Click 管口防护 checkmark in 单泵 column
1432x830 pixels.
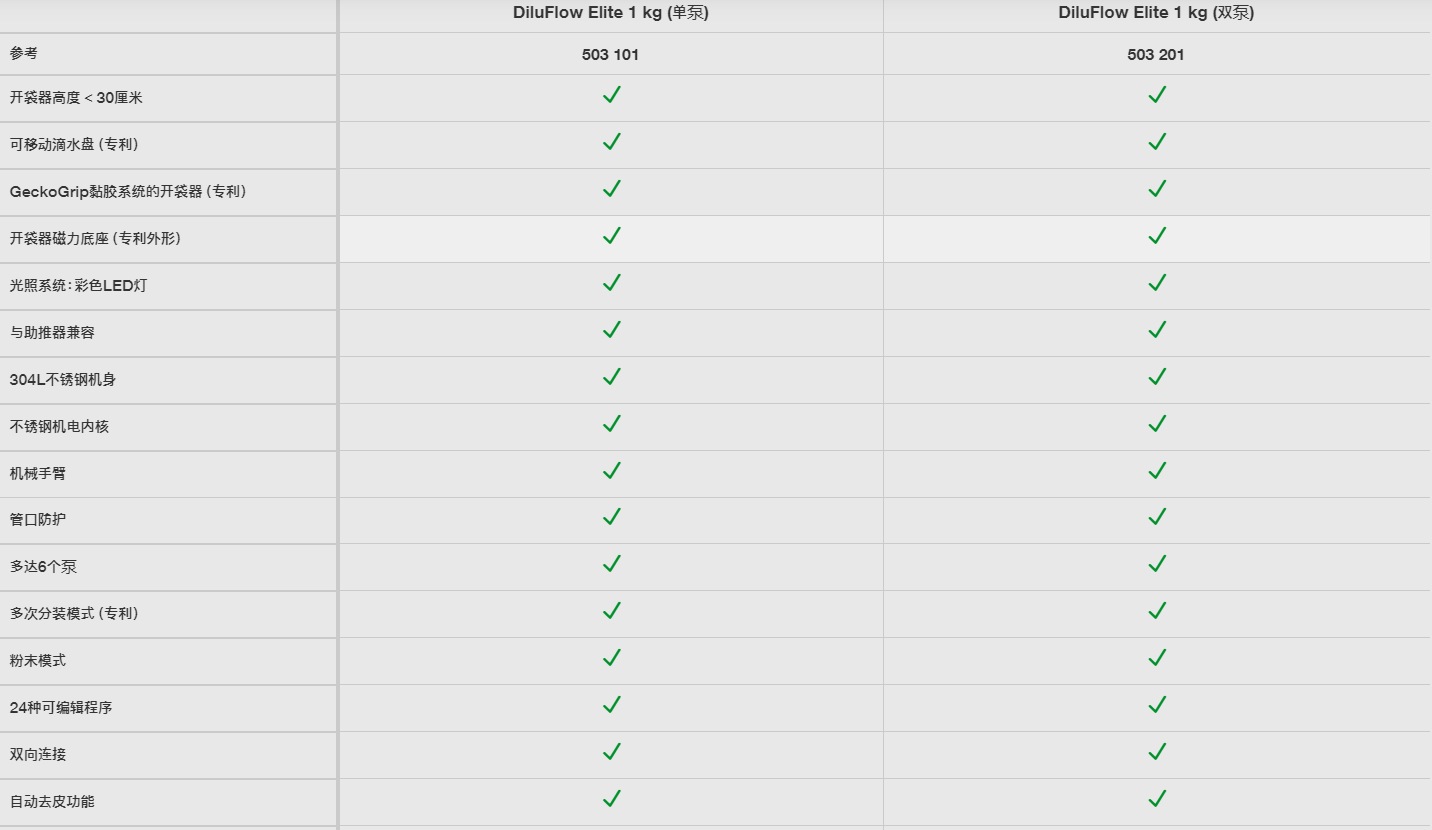click(x=611, y=517)
